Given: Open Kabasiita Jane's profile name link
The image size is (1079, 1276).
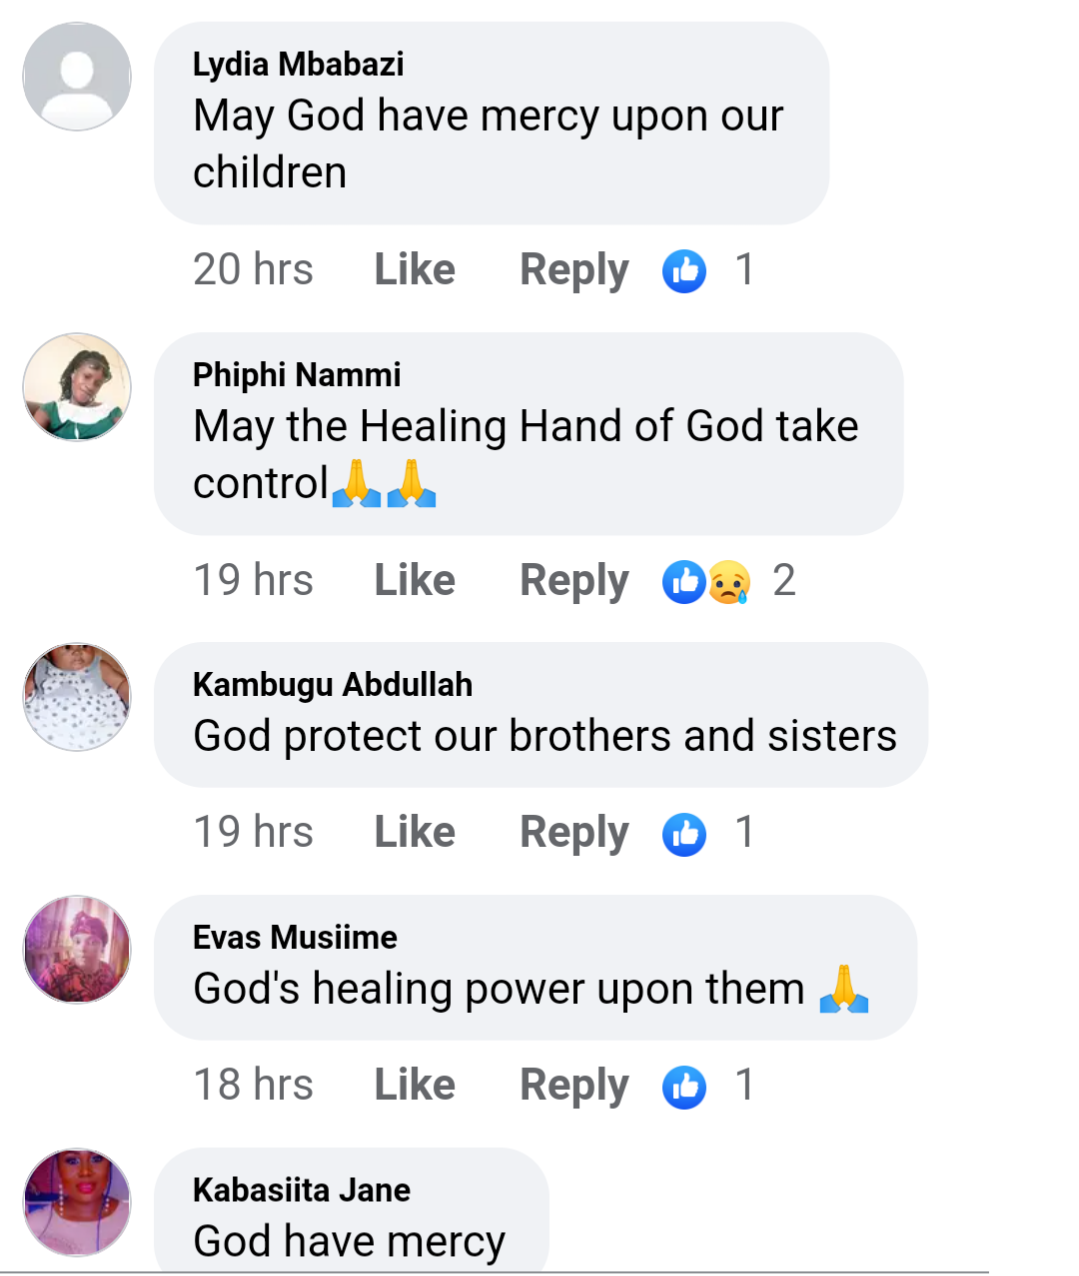Looking at the screenshot, I should 301,1190.
